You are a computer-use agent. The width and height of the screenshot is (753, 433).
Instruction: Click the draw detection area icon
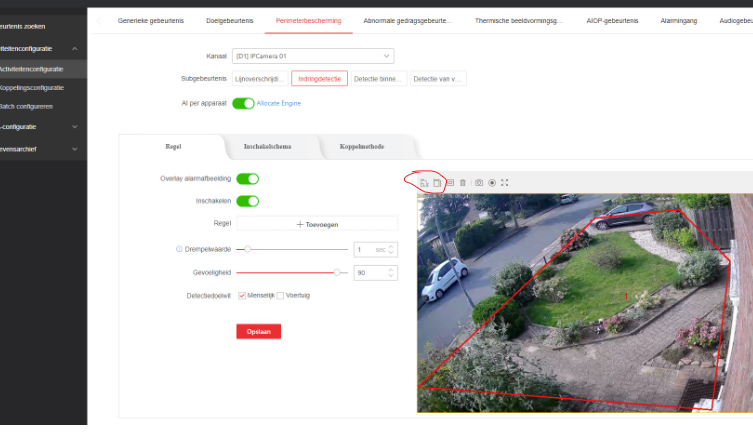424,183
